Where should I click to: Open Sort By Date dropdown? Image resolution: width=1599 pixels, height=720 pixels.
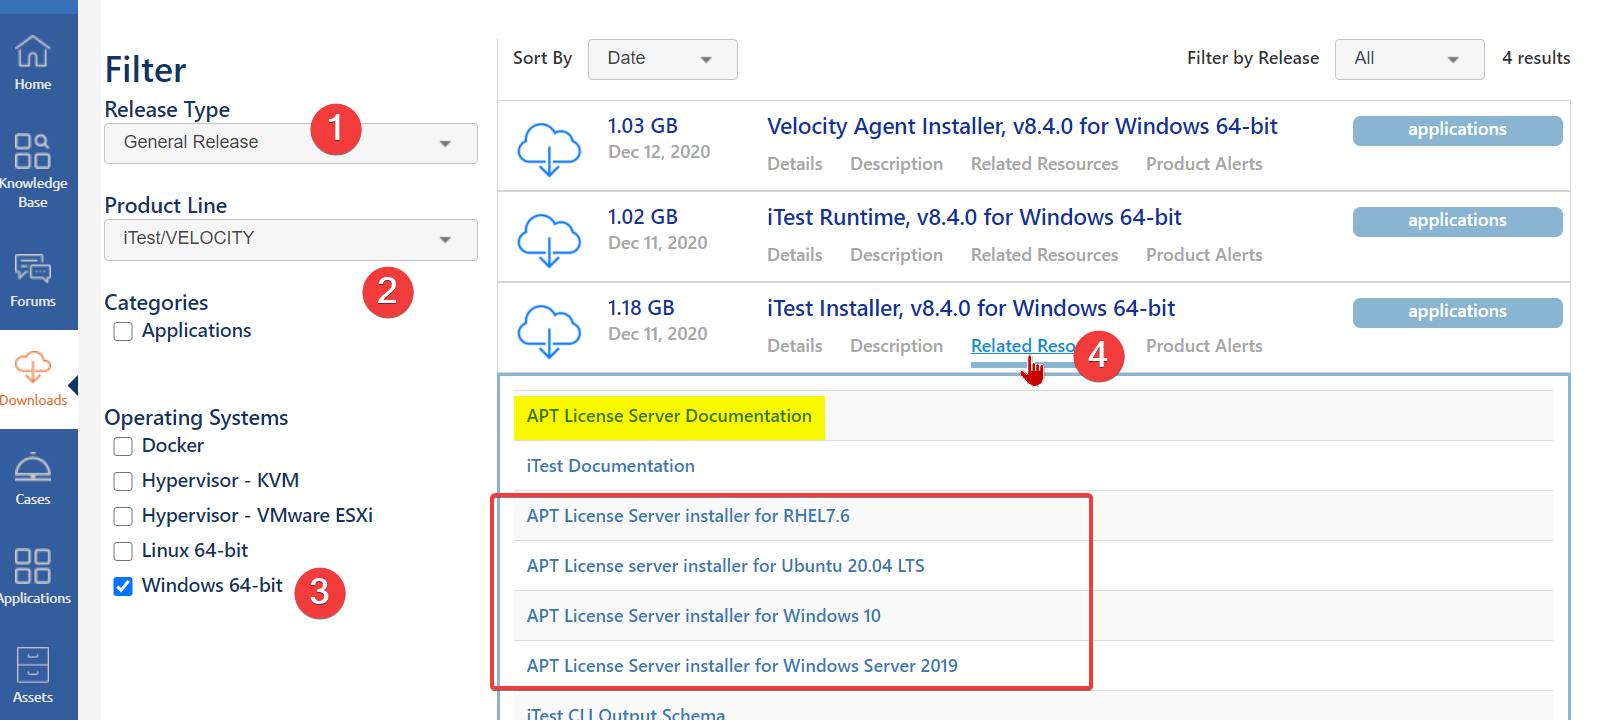click(x=663, y=59)
